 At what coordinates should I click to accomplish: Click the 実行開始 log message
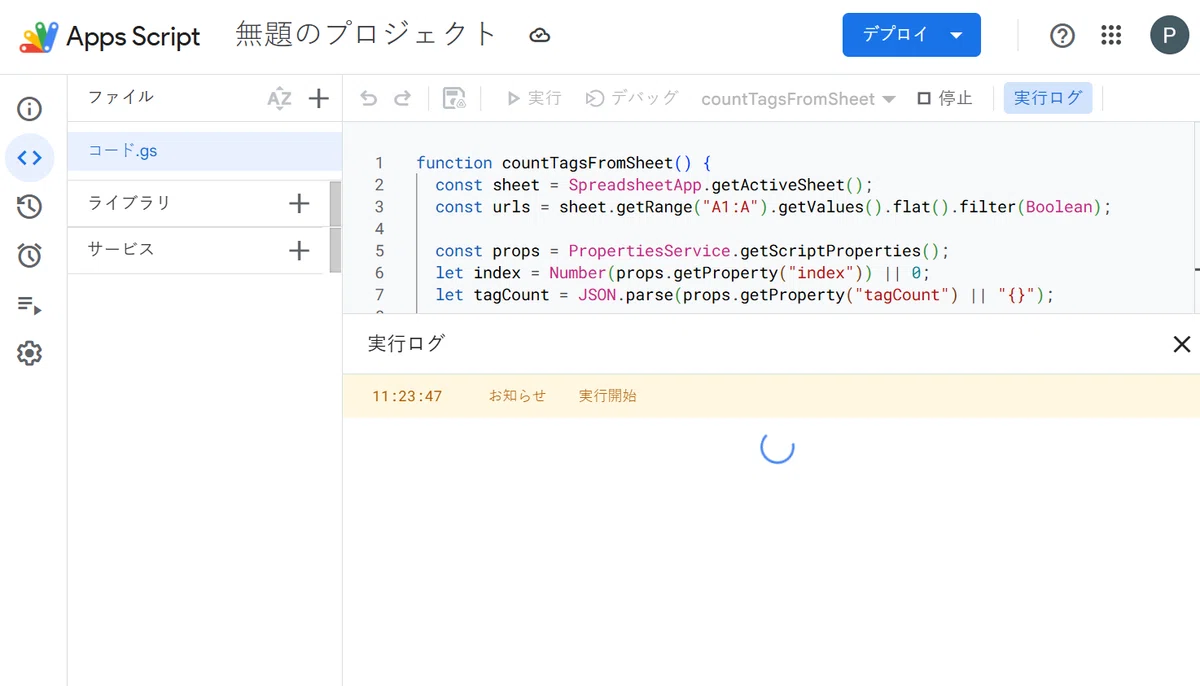coord(607,396)
